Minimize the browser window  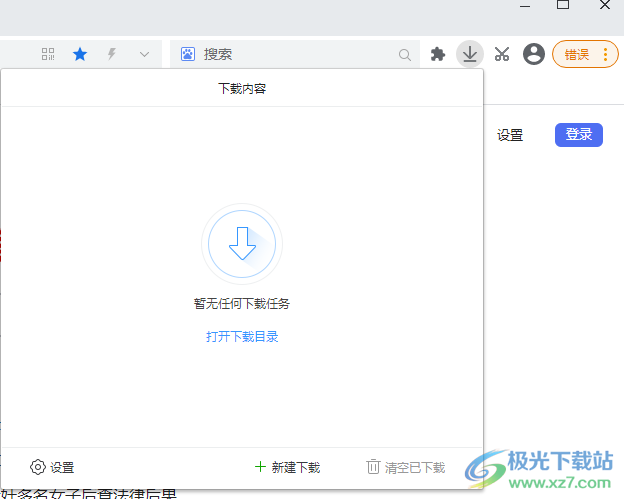[525, 6]
